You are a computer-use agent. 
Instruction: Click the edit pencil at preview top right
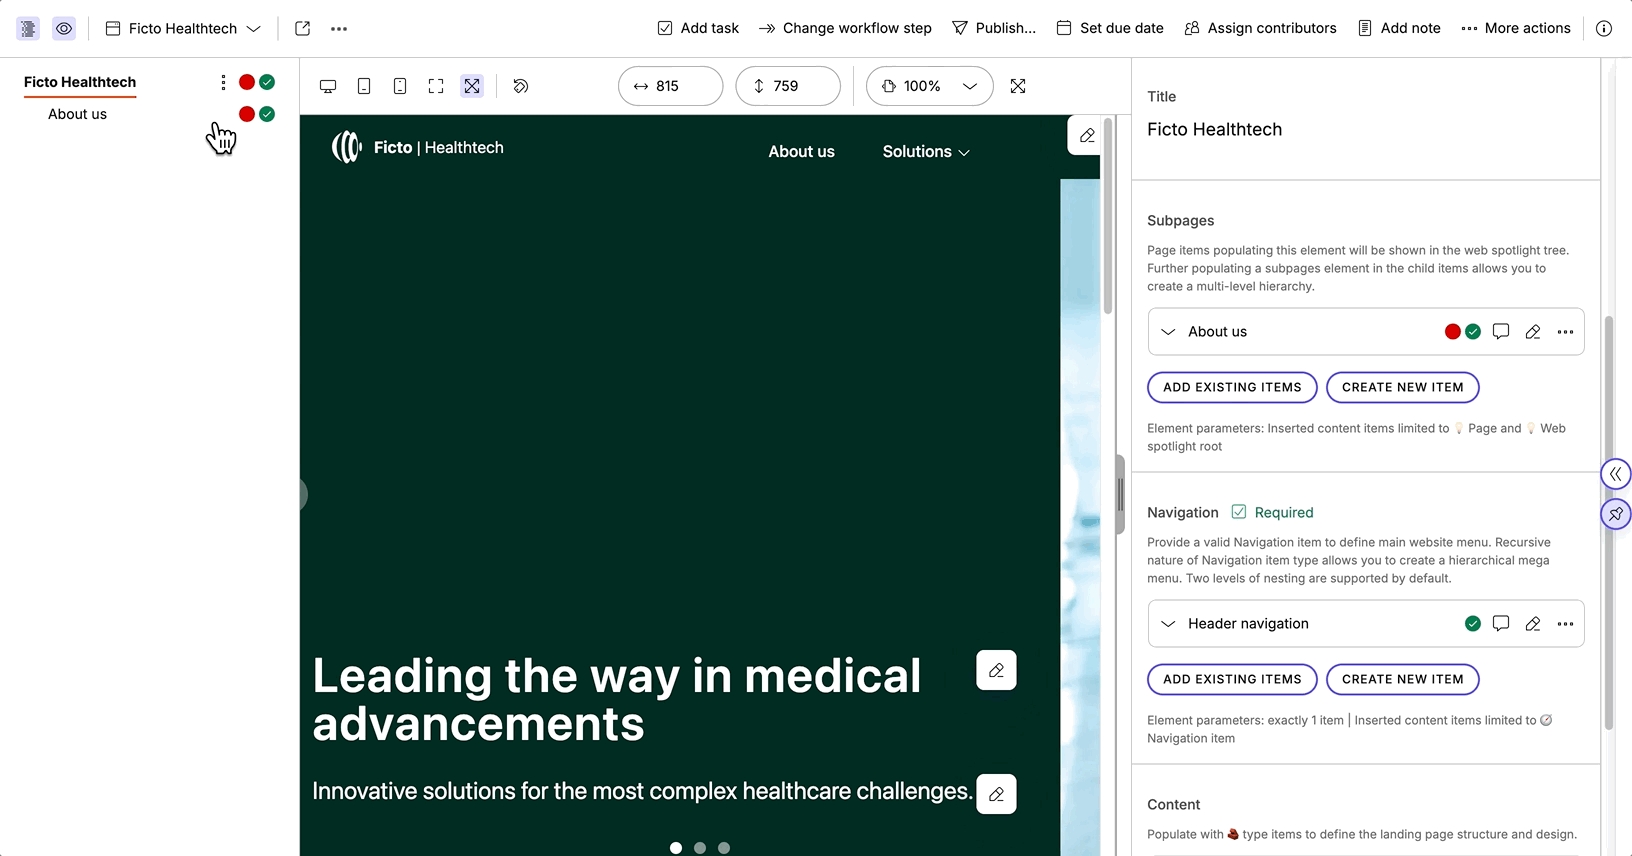point(1087,135)
